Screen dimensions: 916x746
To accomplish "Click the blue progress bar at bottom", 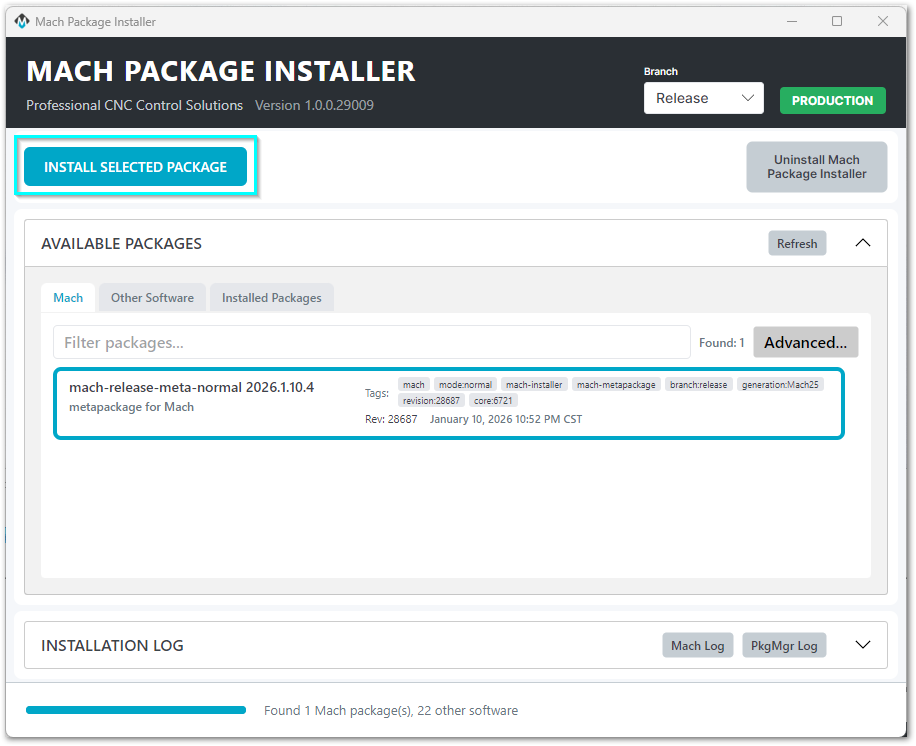I will click(x=136, y=710).
